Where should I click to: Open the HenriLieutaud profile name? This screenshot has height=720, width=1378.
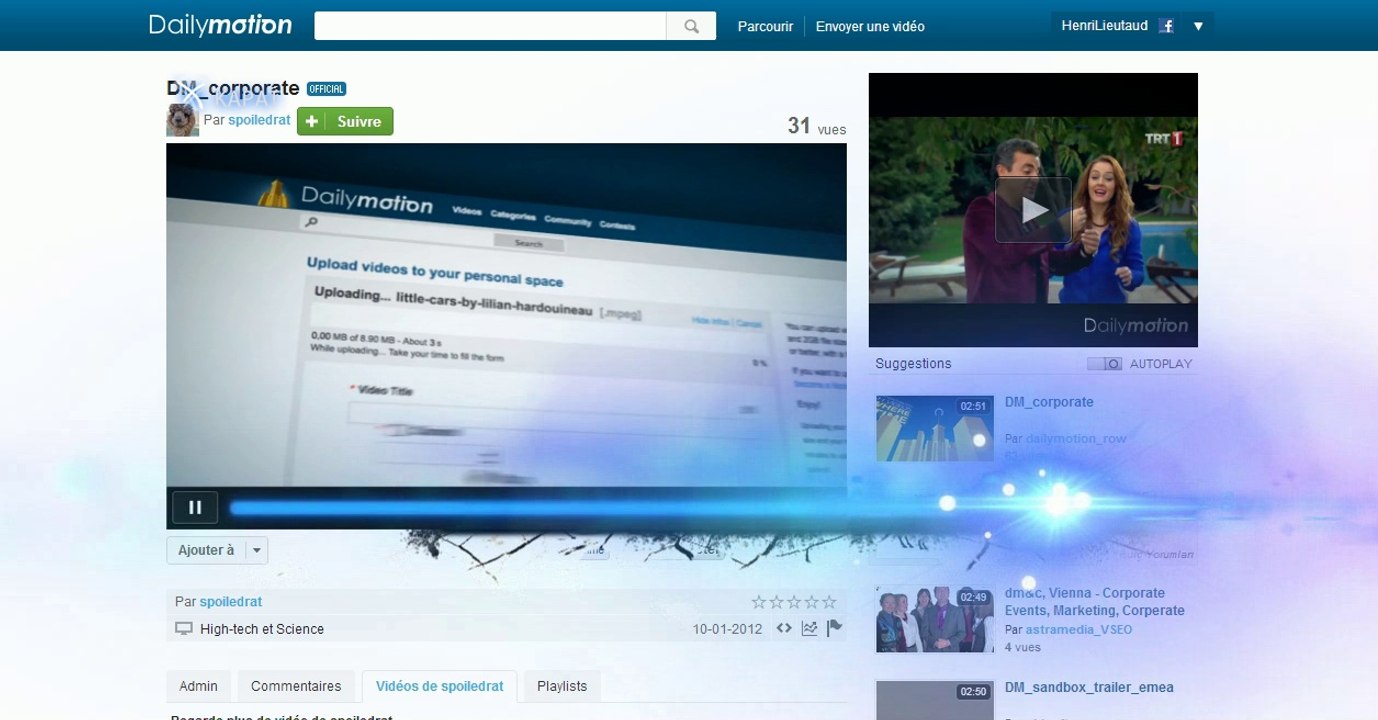[x=1105, y=26]
